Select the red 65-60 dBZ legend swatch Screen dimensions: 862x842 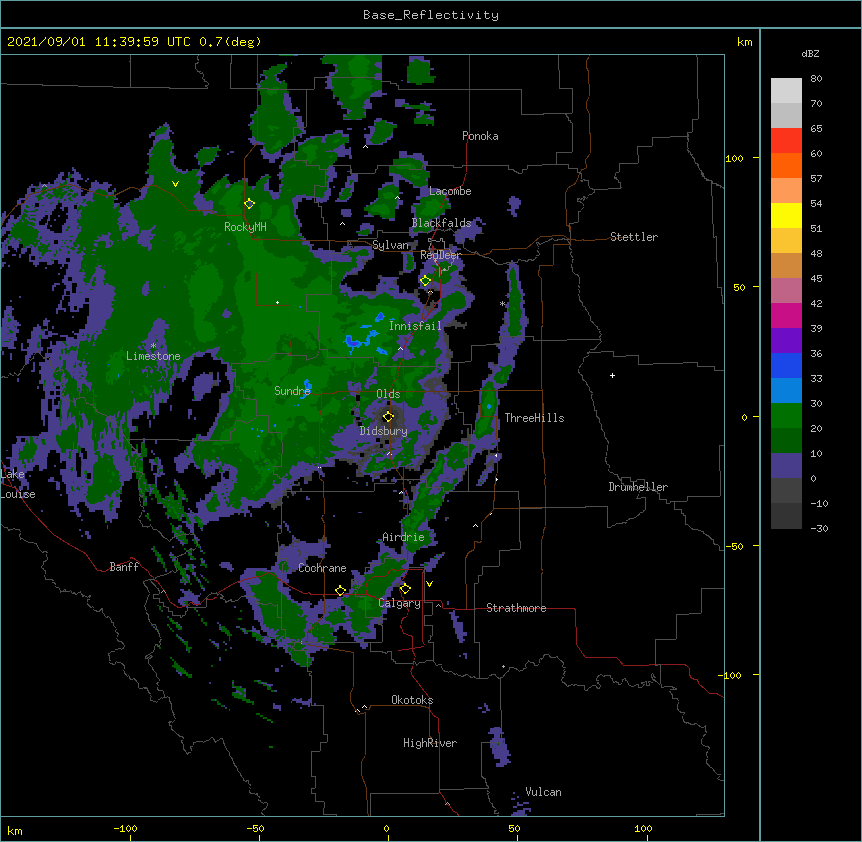[x=786, y=141]
